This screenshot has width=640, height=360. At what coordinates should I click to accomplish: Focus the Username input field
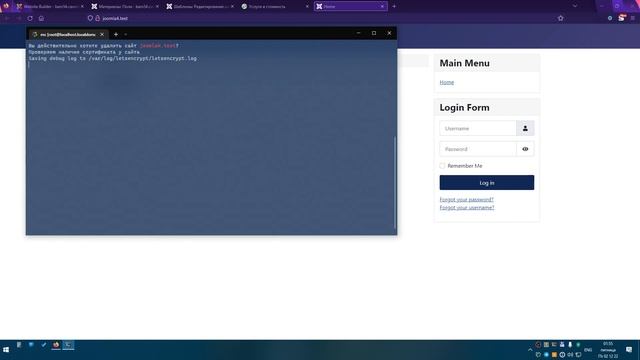pos(478,128)
